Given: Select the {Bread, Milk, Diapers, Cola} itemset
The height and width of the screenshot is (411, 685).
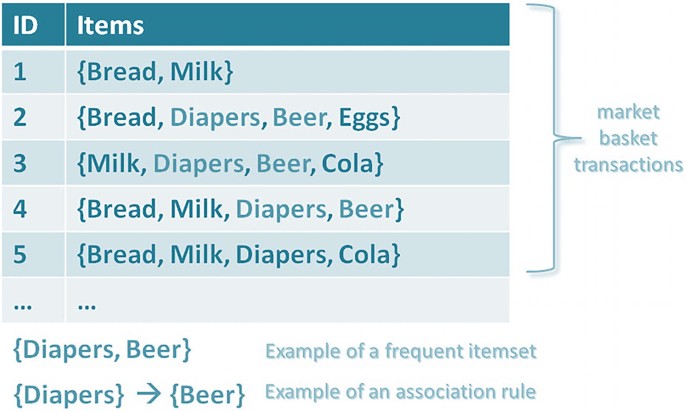Looking at the screenshot, I should [239, 254].
